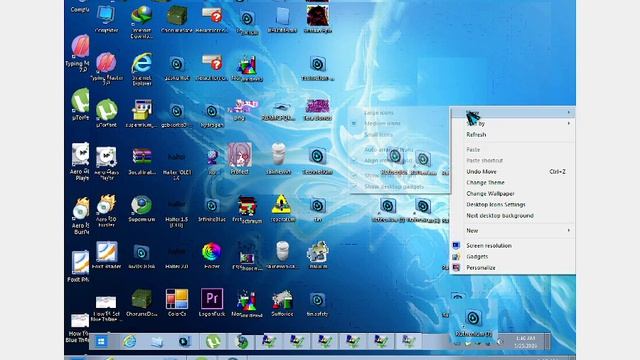Toggle Auto arrange icons option
640x360 pixels.
pos(399,150)
